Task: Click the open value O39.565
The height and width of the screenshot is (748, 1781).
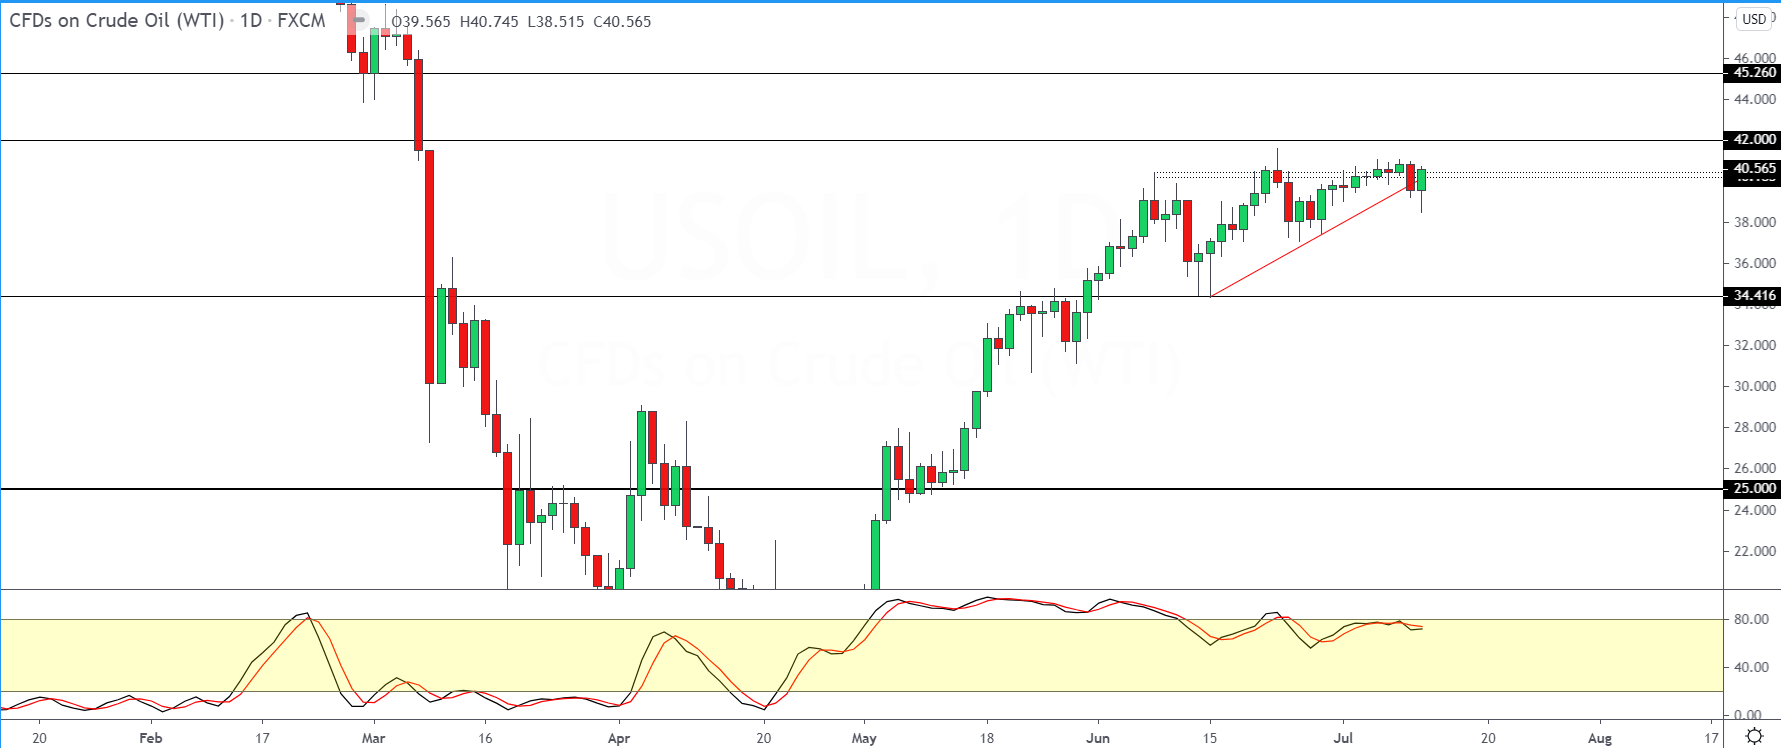Action: pos(421,21)
